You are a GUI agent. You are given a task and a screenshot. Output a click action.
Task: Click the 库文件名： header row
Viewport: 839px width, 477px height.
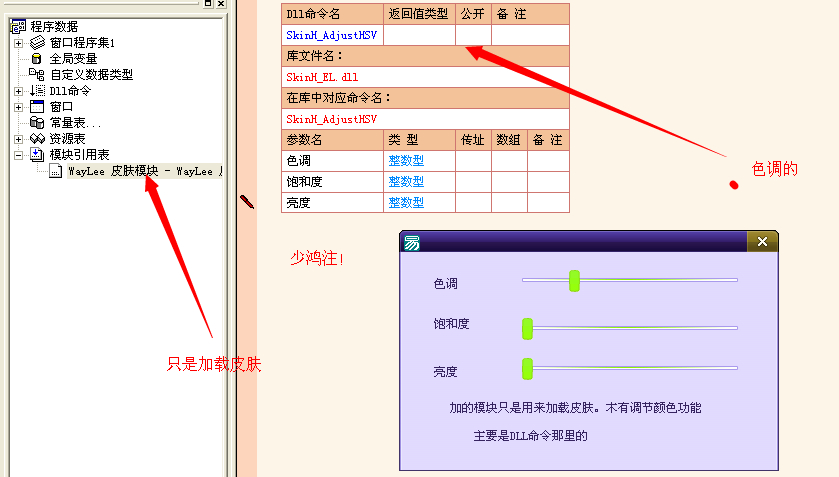pos(425,56)
